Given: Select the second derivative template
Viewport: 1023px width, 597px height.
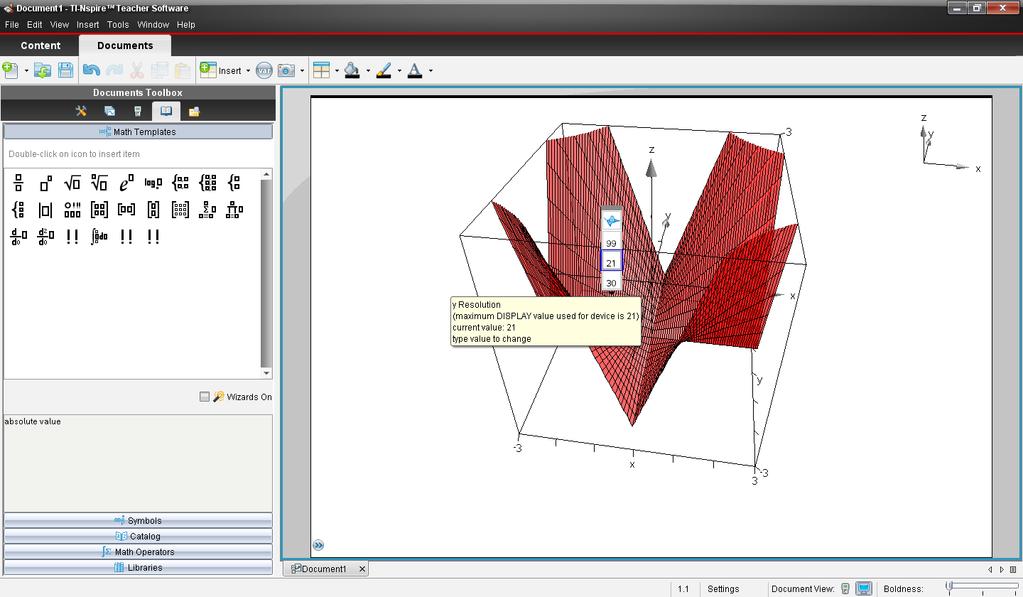Looking at the screenshot, I should click(45, 236).
